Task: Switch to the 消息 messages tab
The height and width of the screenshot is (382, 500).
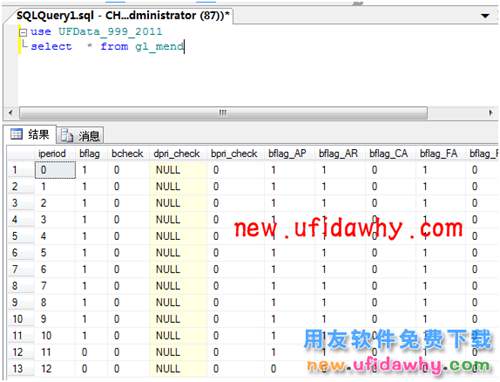Action: 80,135
